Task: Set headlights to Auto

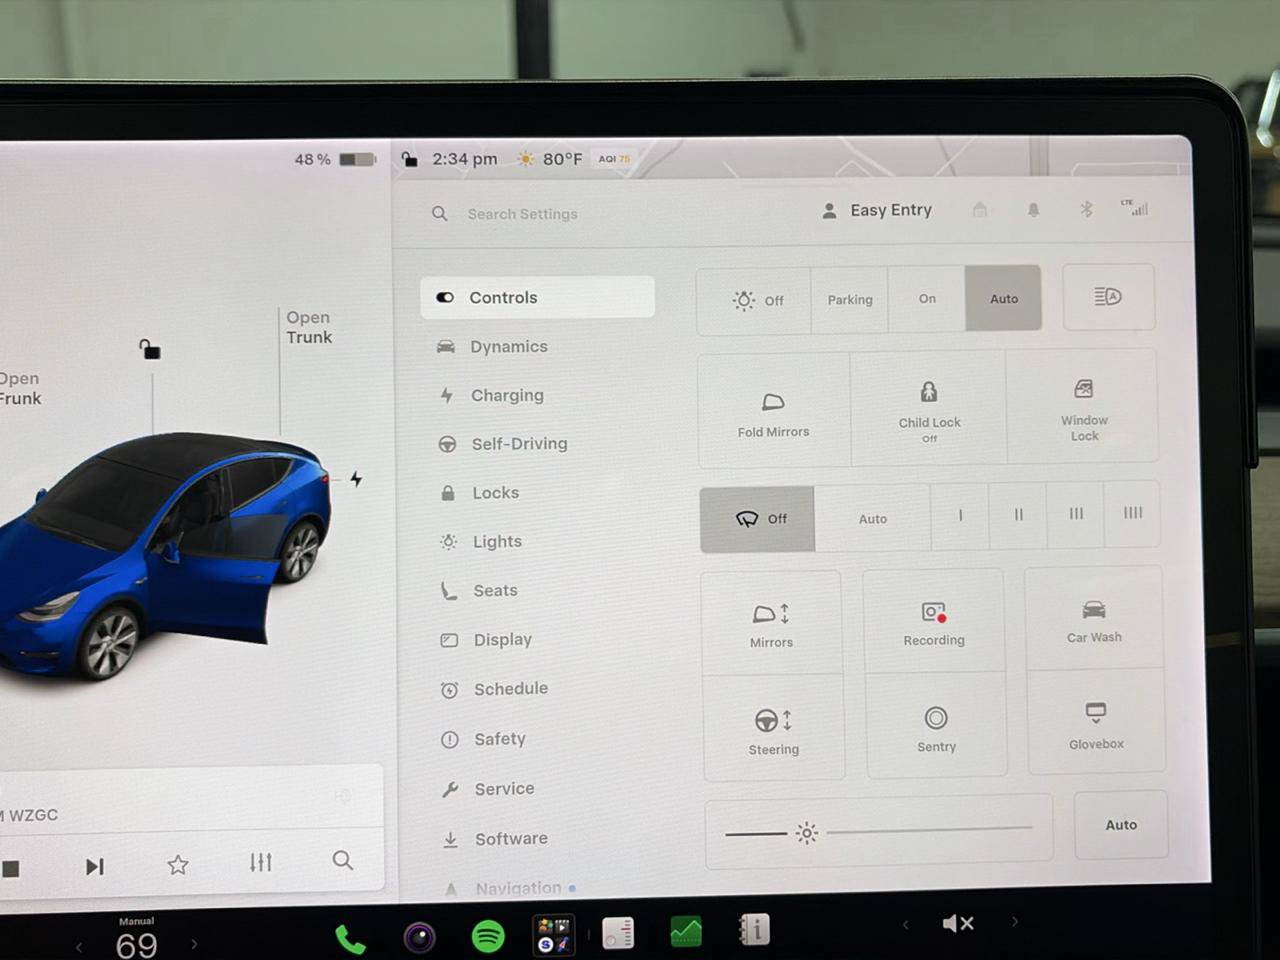Action: [1003, 298]
